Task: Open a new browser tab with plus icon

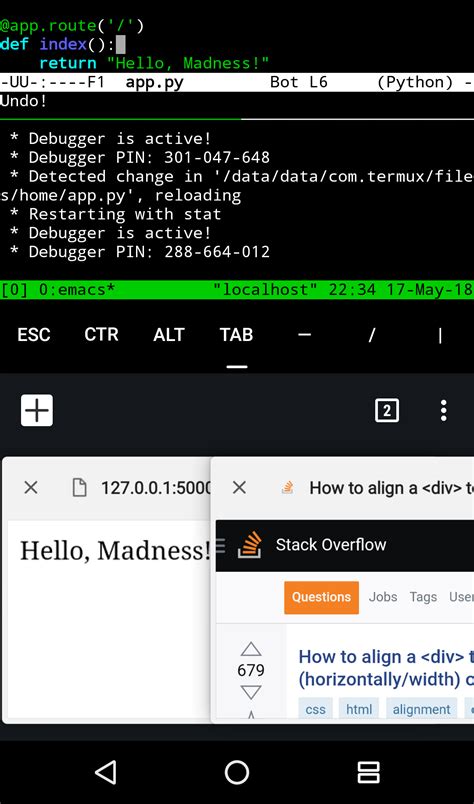Action: [x=37, y=410]
